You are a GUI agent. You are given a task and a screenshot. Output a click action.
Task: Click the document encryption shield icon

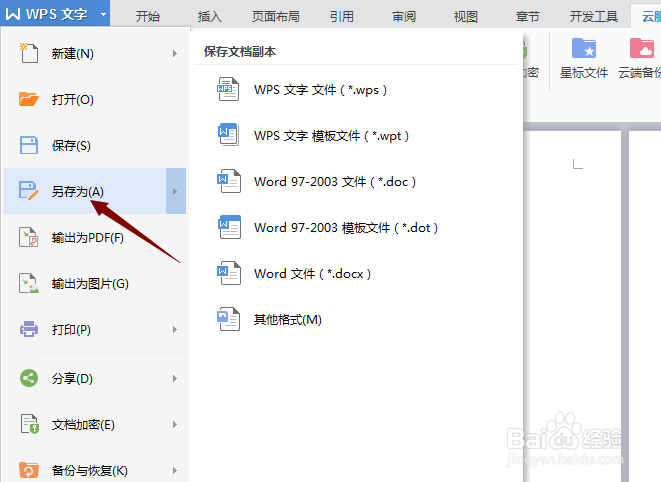30,424
